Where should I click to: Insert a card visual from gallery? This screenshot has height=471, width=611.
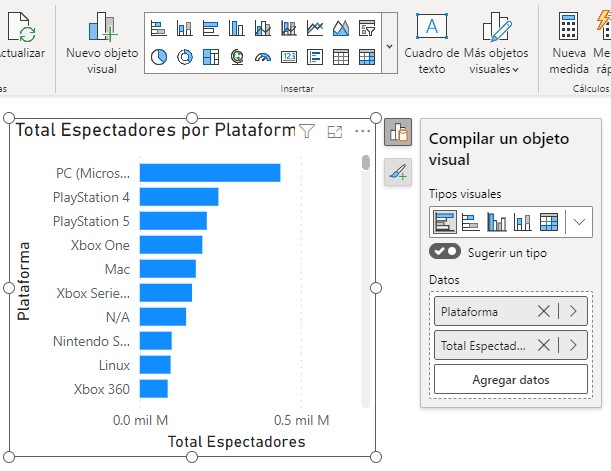coord(289,57)
